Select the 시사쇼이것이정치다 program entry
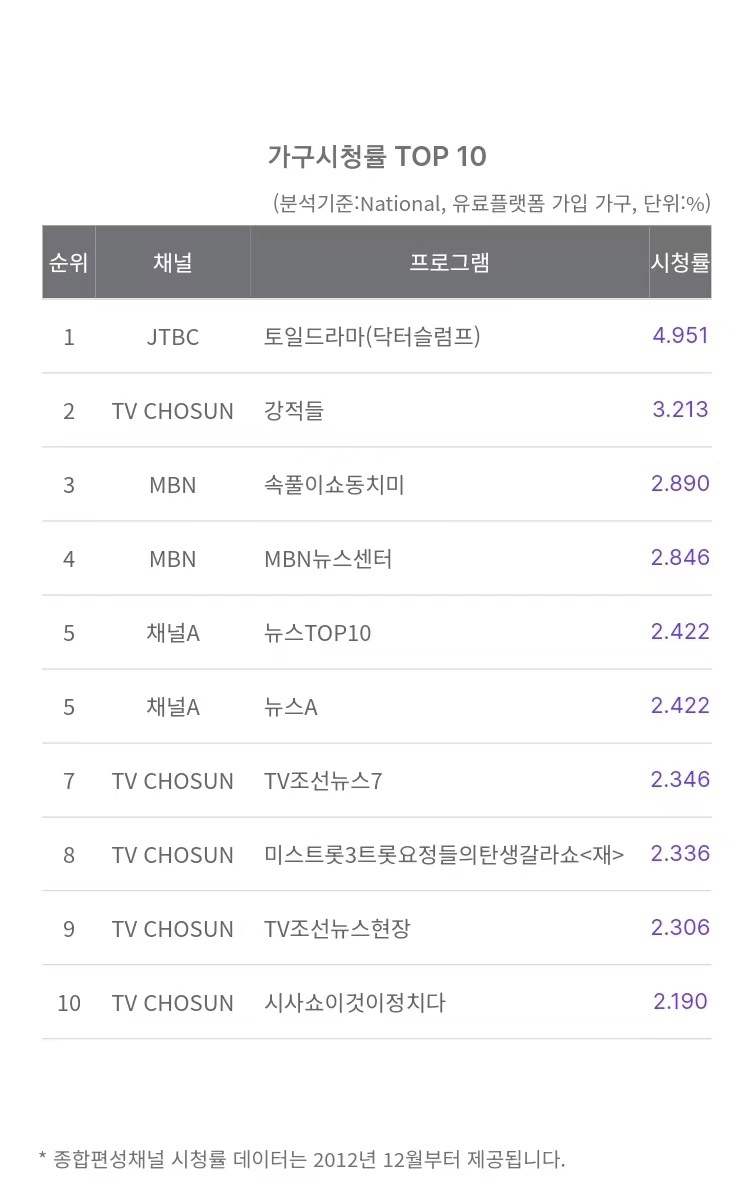Screen dimensions: 751x1179 pyautogui.click(x=355, y=1002)
